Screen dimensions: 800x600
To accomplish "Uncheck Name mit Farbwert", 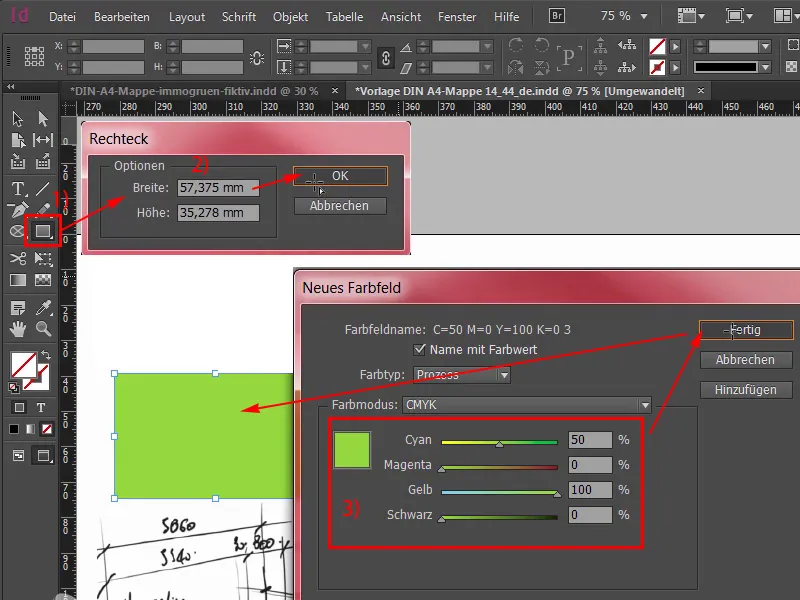I will click(x=419, y=349).
